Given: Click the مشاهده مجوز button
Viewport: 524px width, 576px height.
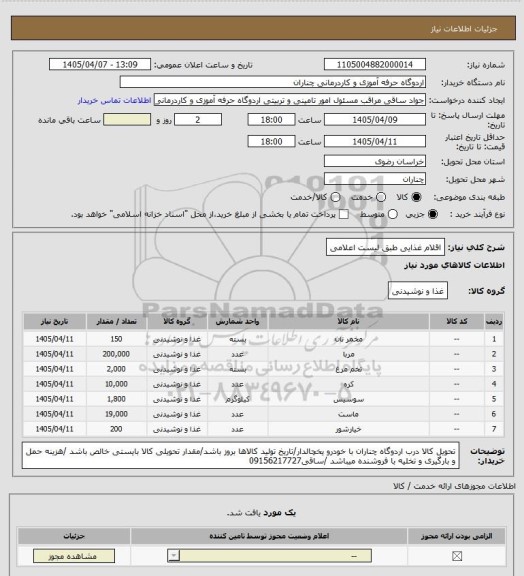Looking at the screenshot, I should tap(74, 556).
